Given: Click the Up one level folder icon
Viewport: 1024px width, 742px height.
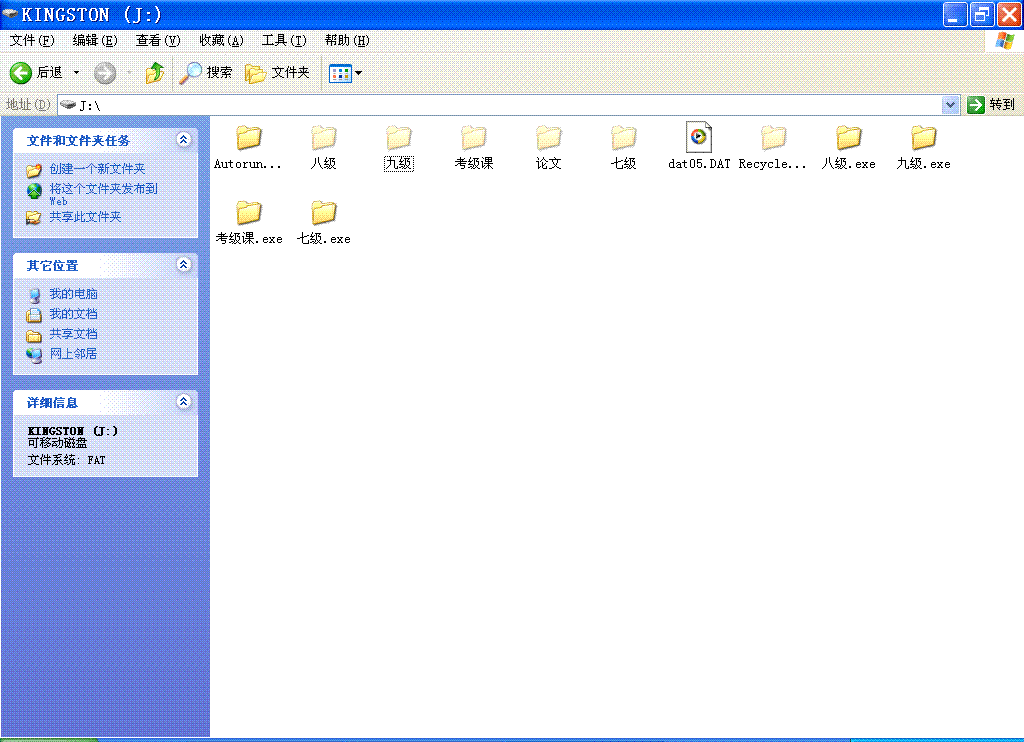Looking at the screenshot, I should click(154, 73).
